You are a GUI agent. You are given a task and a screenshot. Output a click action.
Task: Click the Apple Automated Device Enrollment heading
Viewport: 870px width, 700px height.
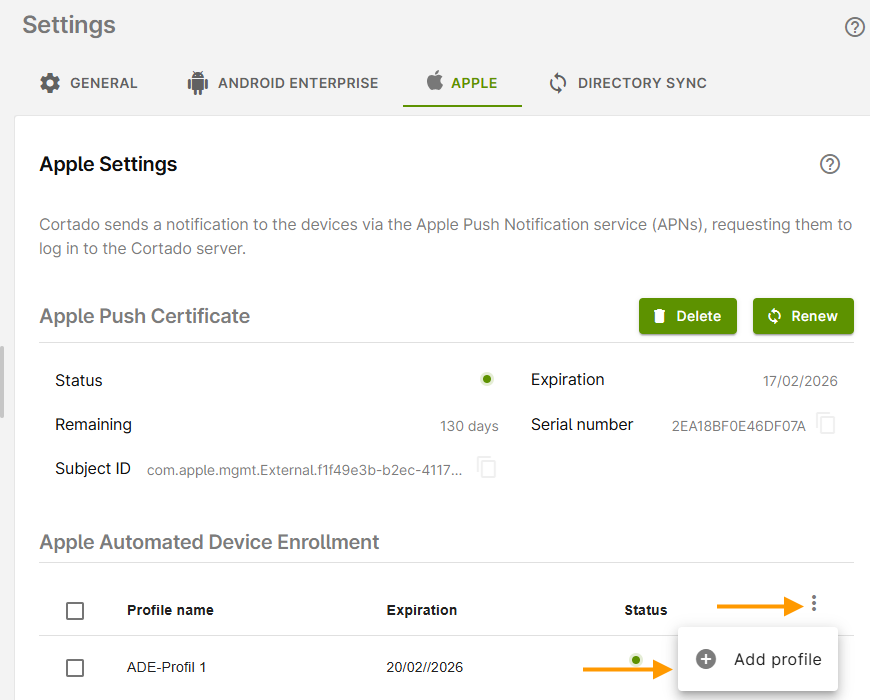coord(209,542)
